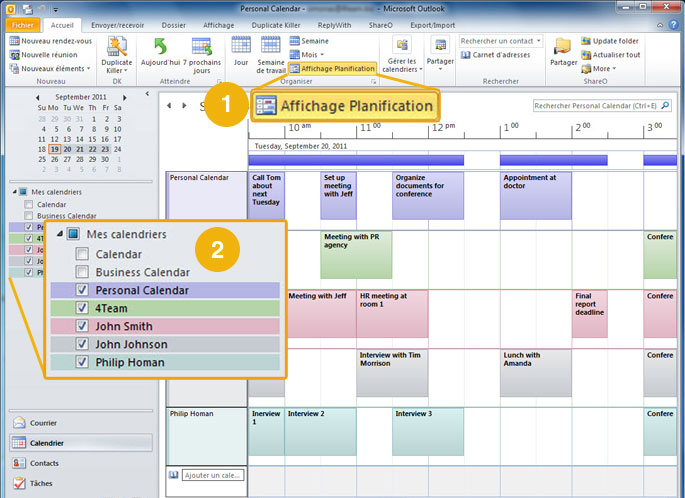Click small Affichage Planification button in ribbon

coord(332,69)
